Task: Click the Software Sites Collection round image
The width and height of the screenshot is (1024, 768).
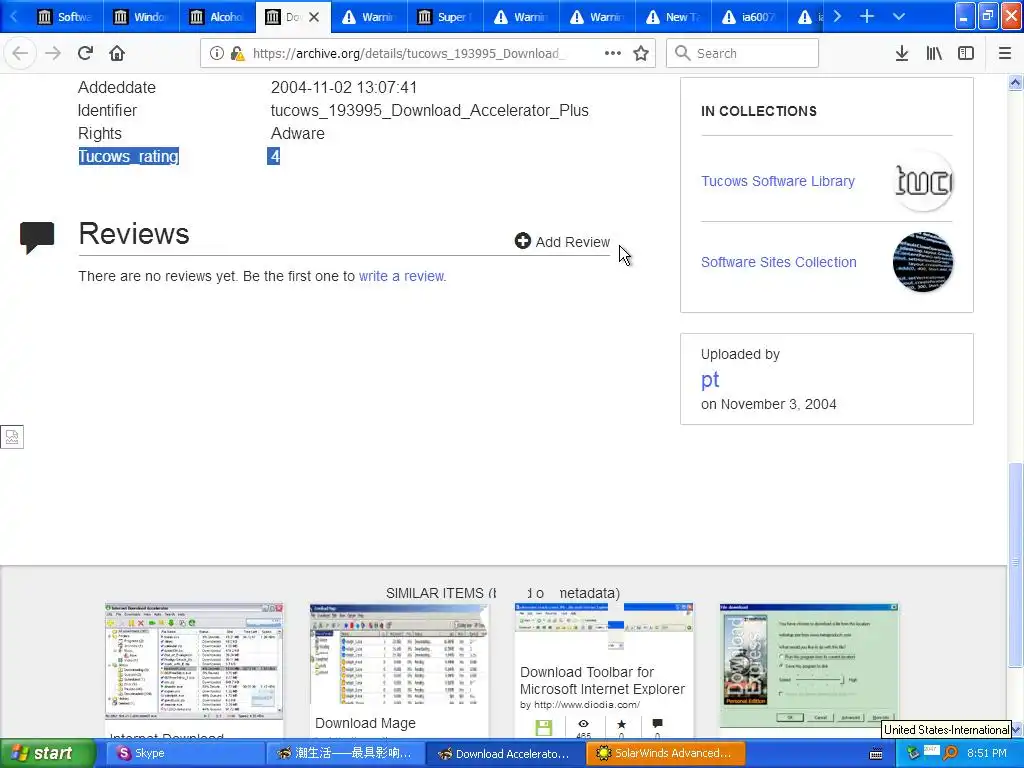Action: click(923, 262)
